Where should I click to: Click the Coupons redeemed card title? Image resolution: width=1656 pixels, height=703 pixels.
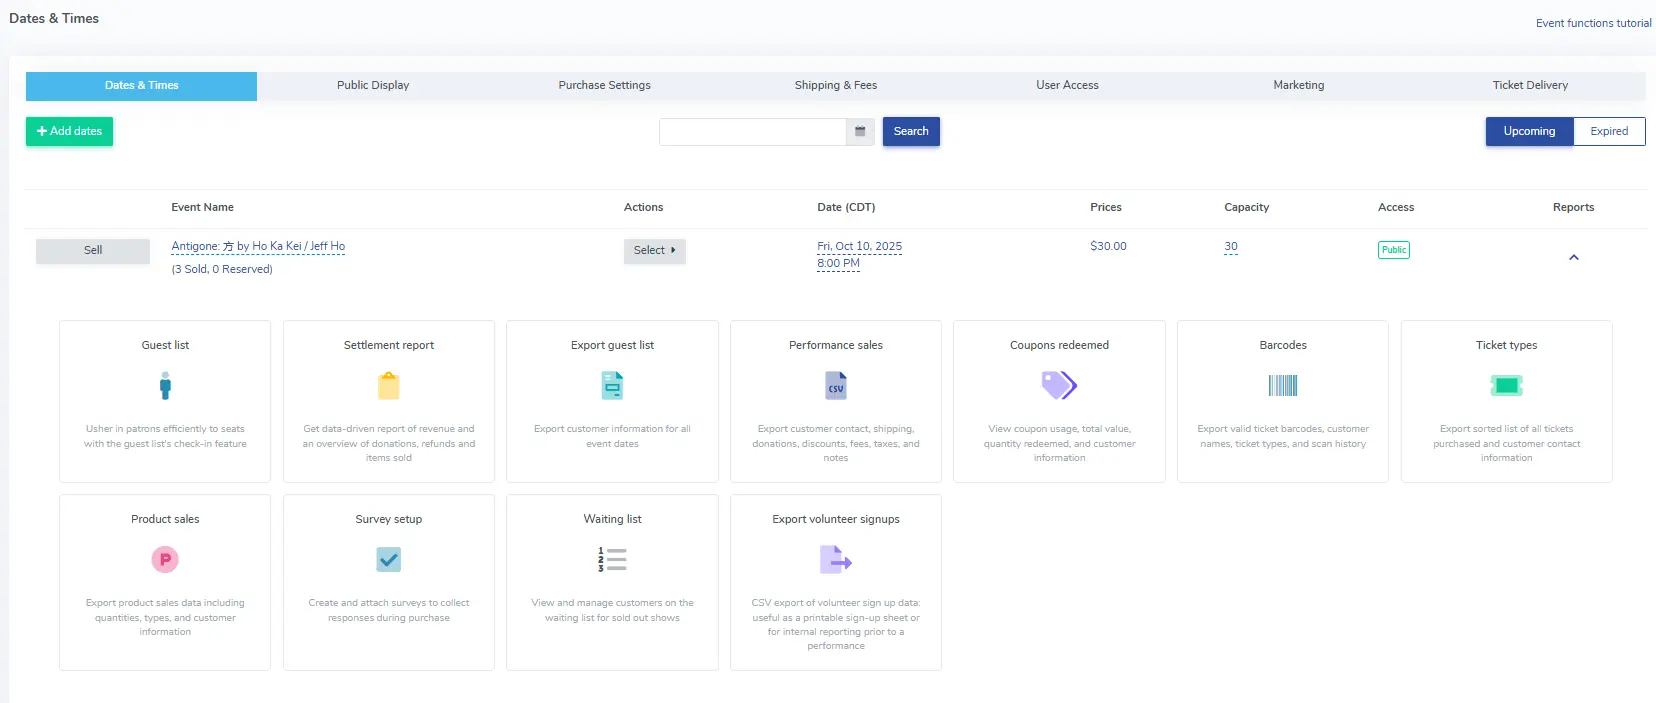[x=1059, y=345]
